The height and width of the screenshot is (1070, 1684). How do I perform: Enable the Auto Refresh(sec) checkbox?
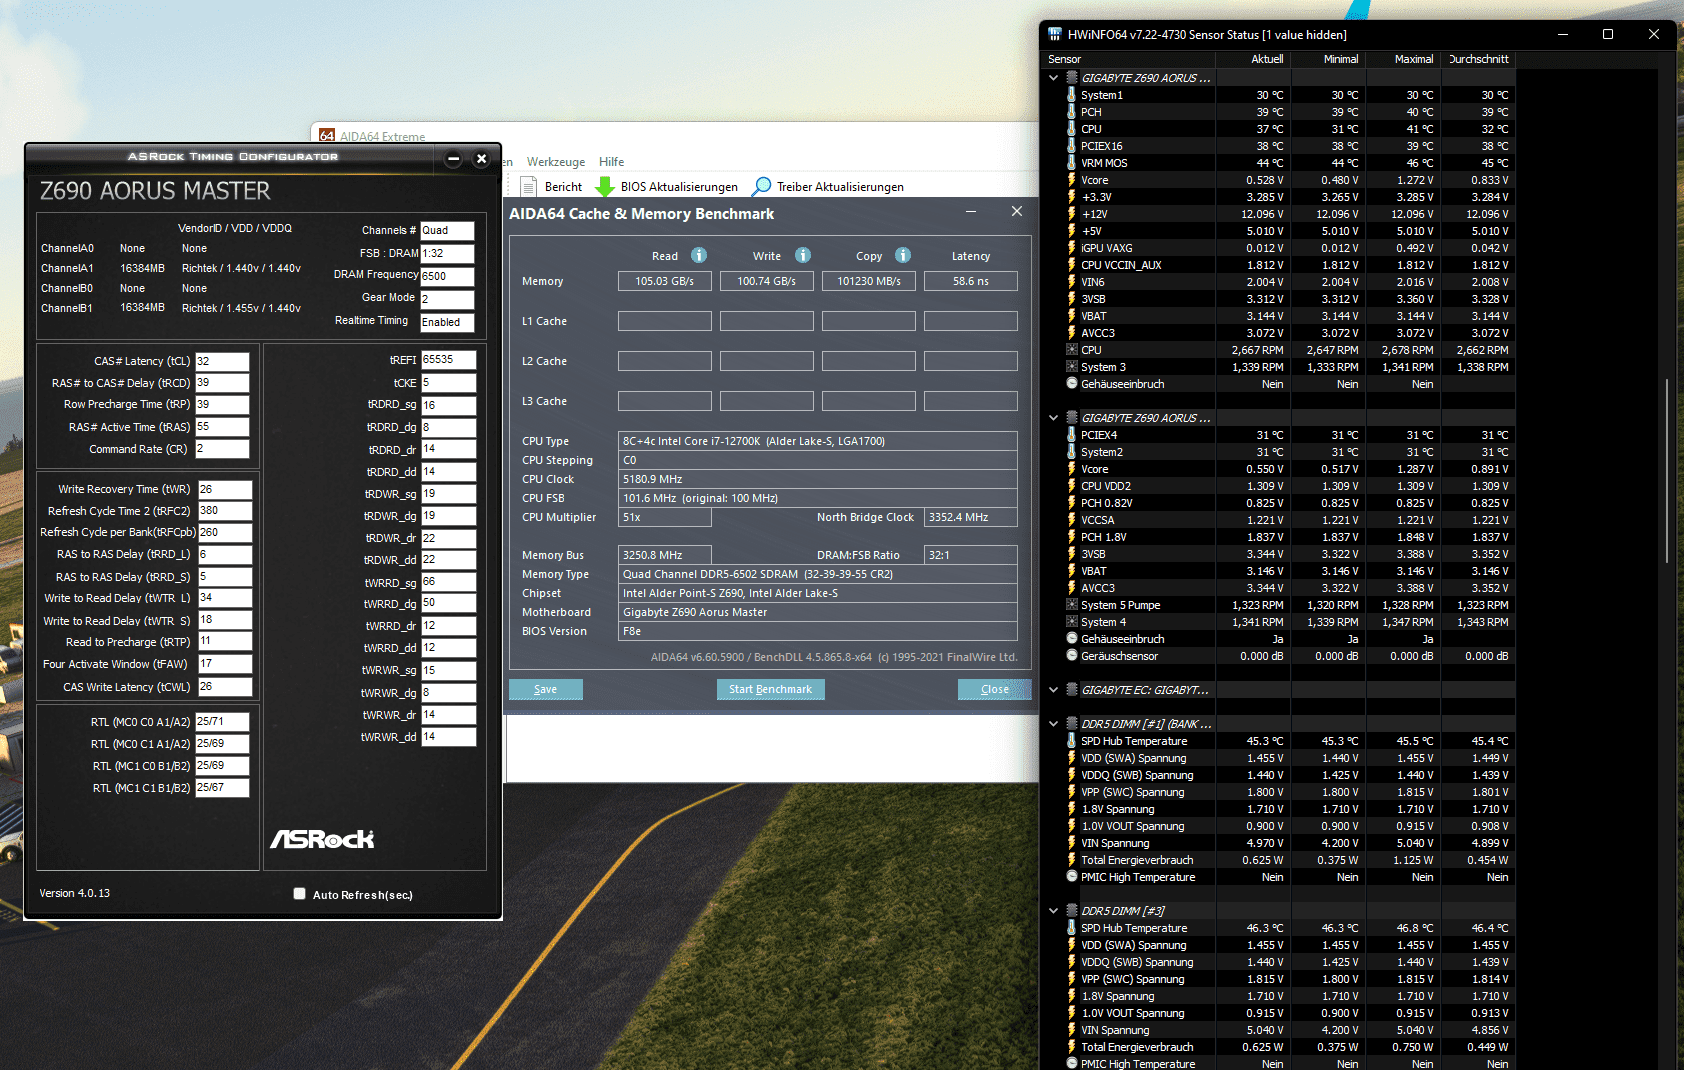coord(299,894)
